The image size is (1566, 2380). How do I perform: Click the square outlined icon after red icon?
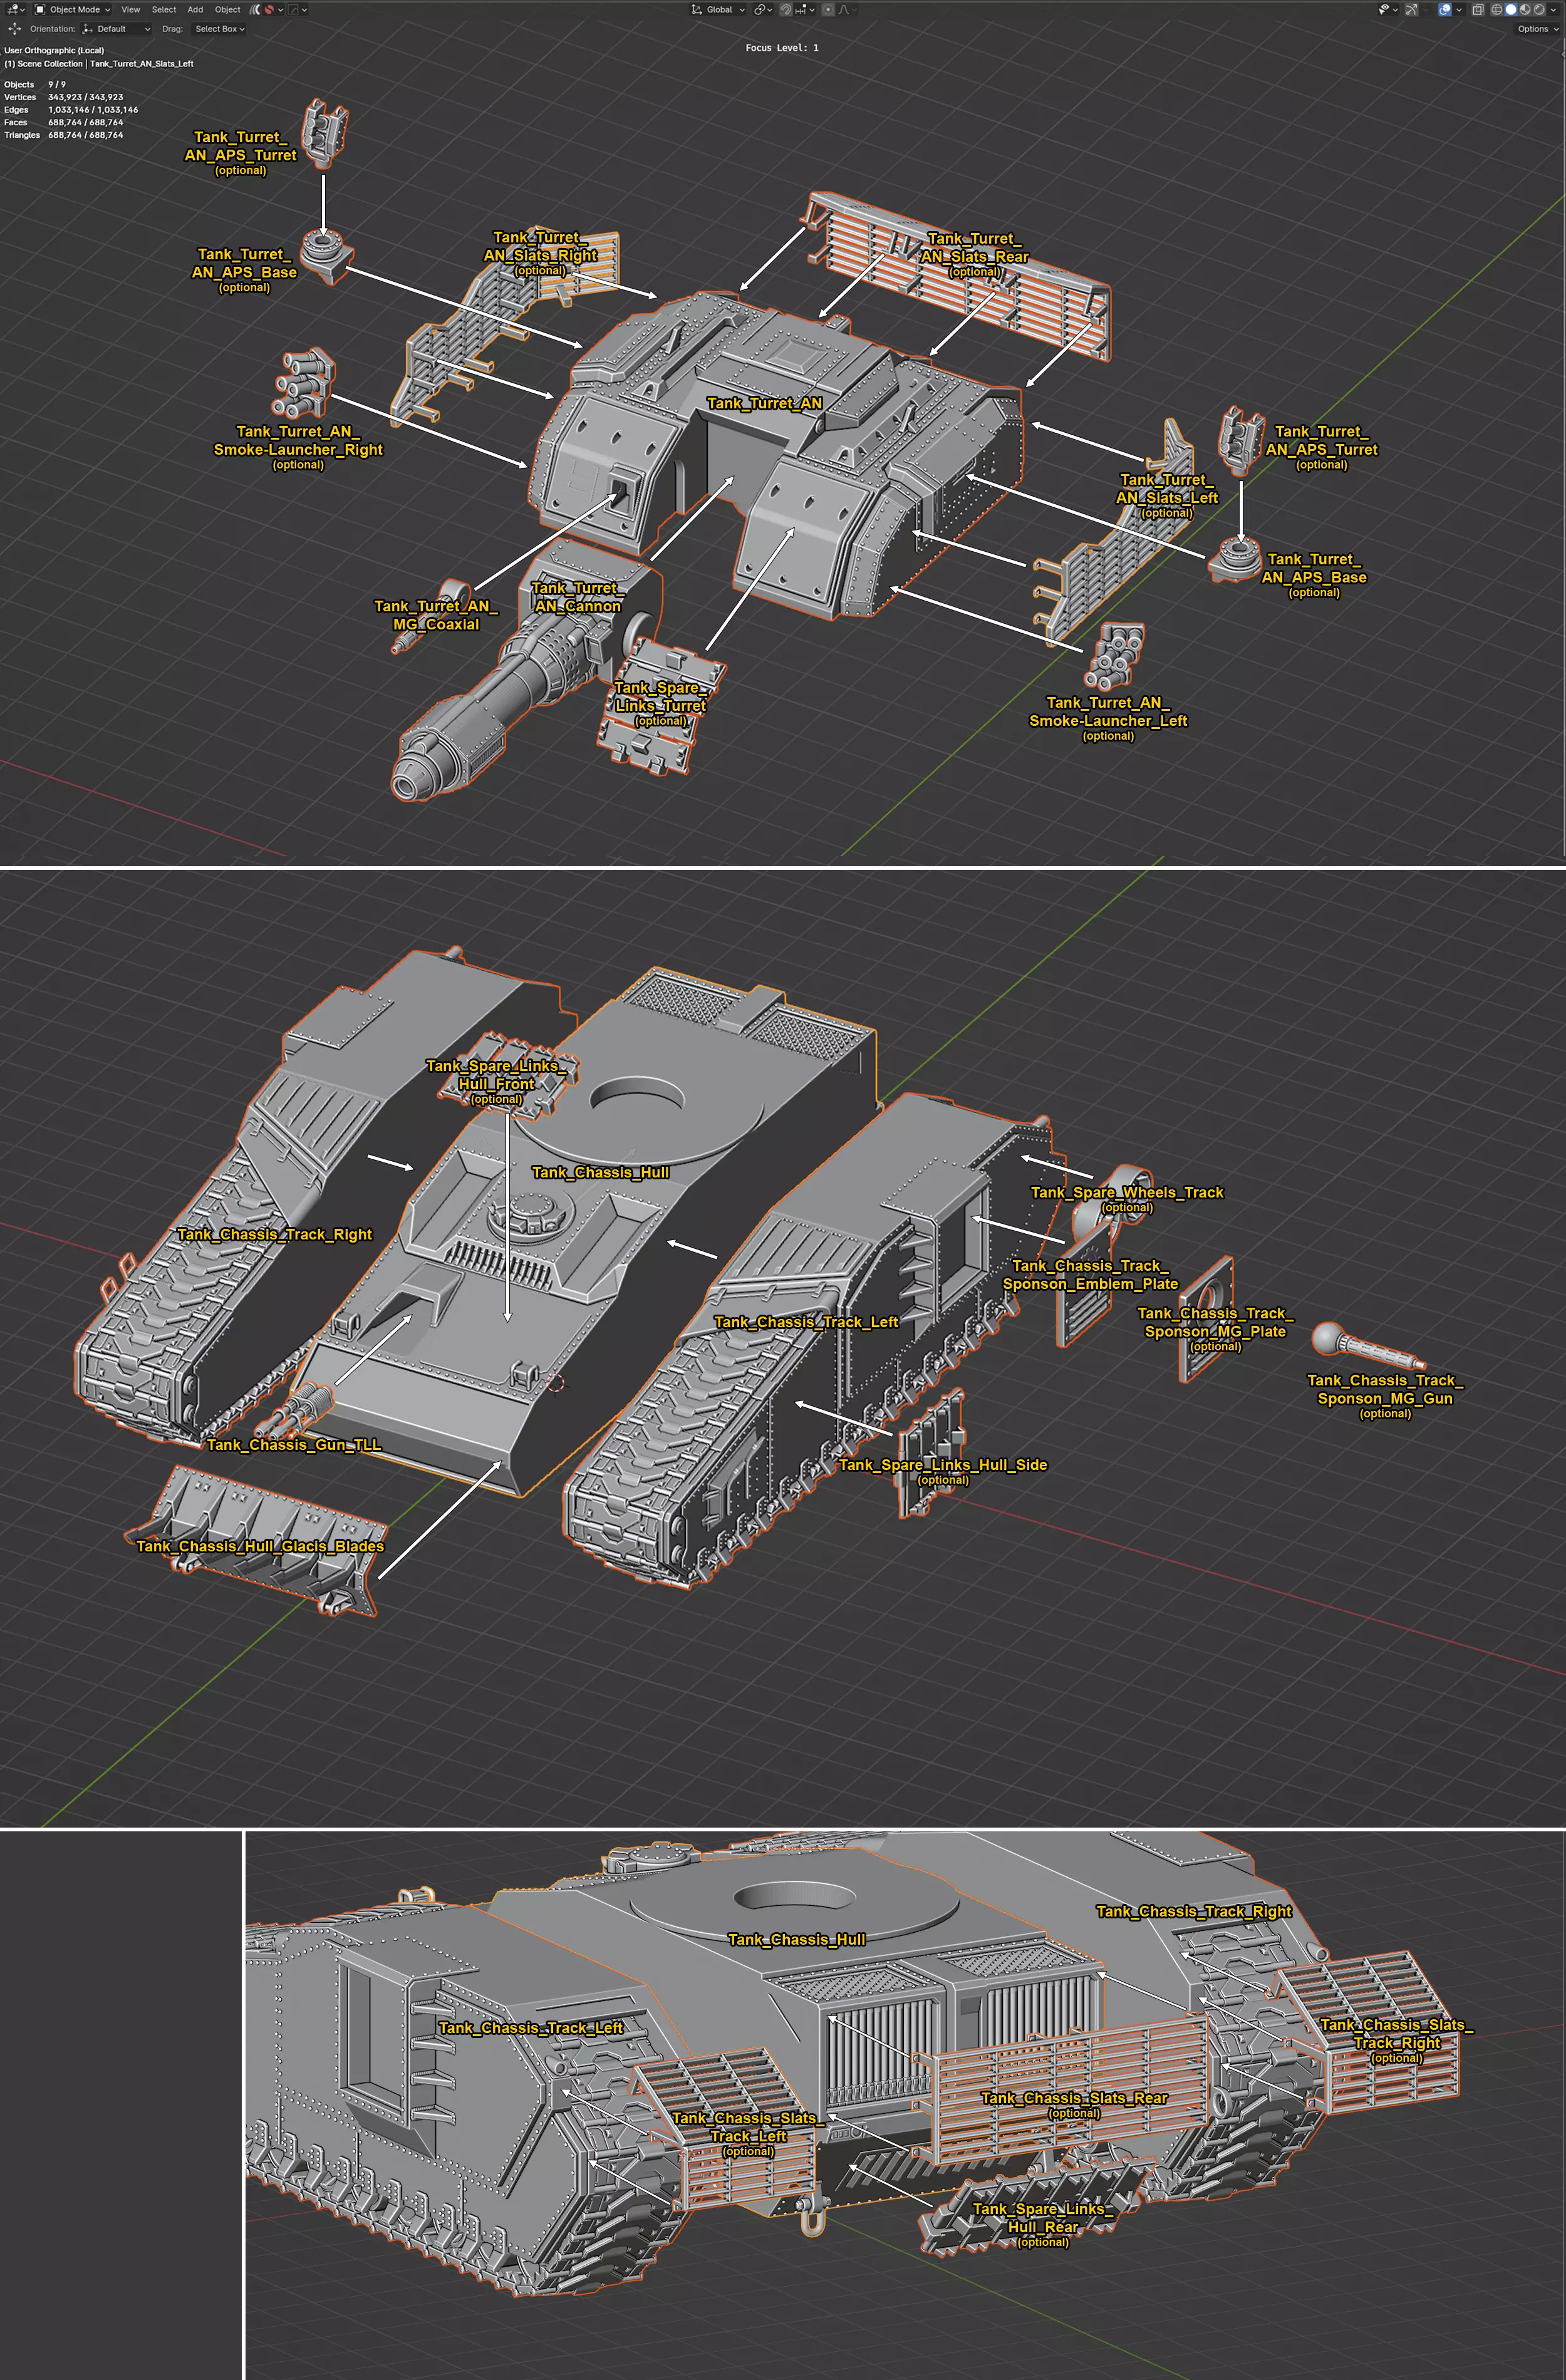coord(295,9)
